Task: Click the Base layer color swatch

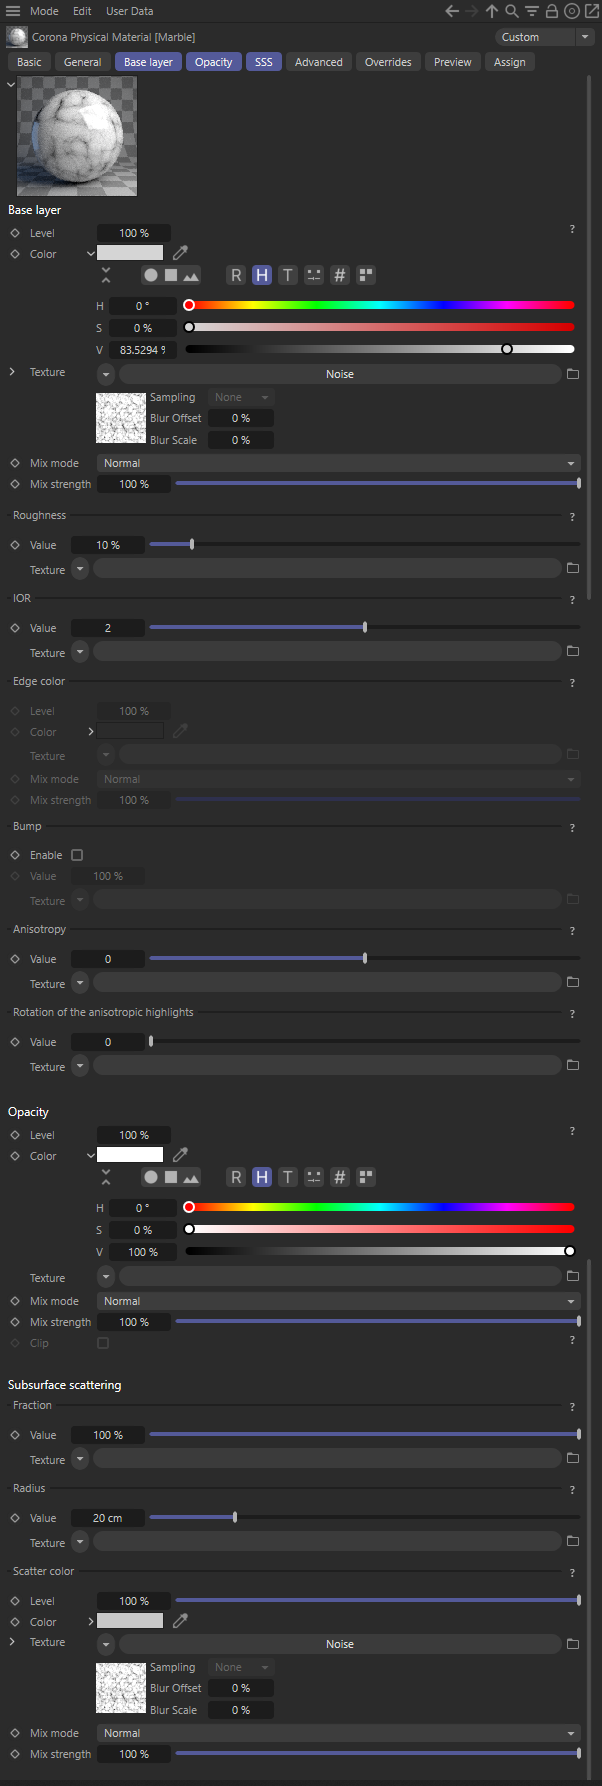Action: tap(130, 253)
